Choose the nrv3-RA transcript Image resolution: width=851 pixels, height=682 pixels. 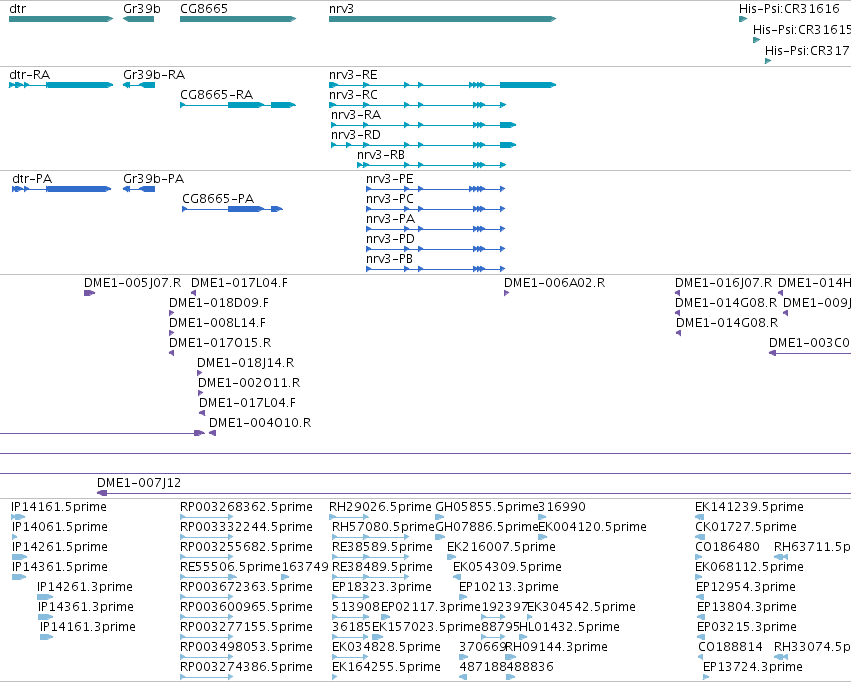(423, 125)
